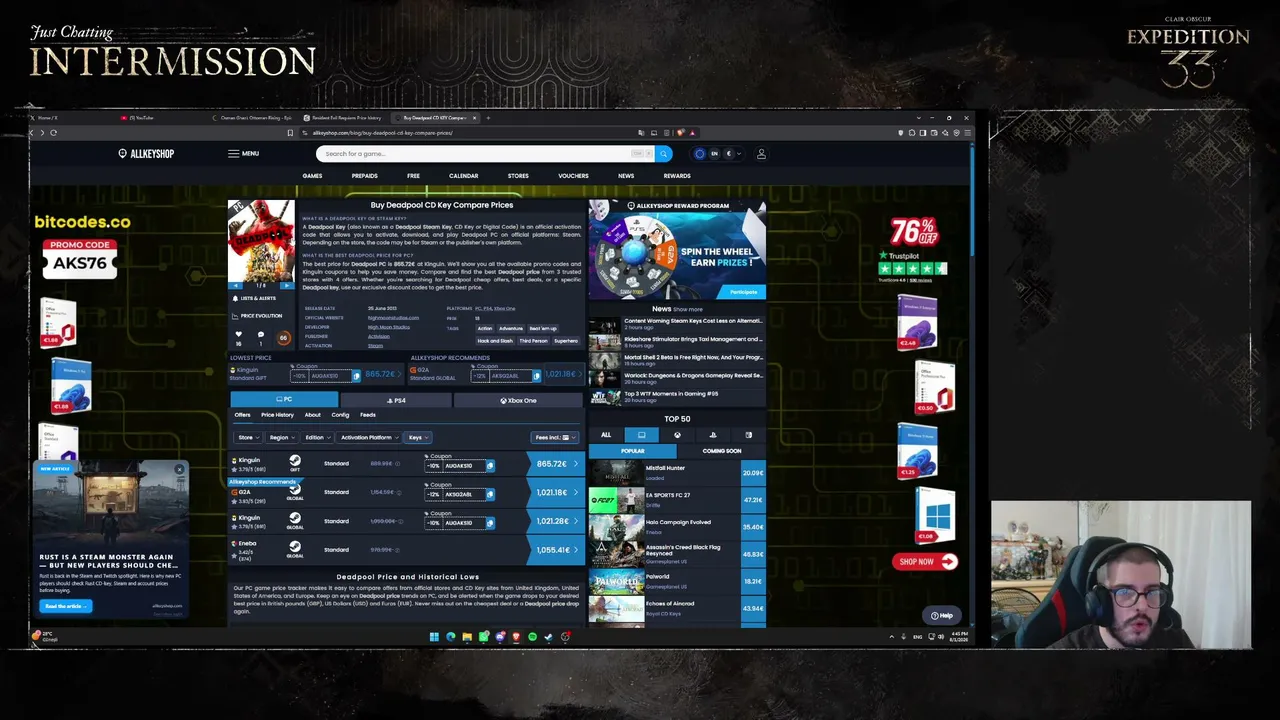Click the Participate button on wheel banner
The width and height of the screenshot is (1280, 720).
point(743,292)
